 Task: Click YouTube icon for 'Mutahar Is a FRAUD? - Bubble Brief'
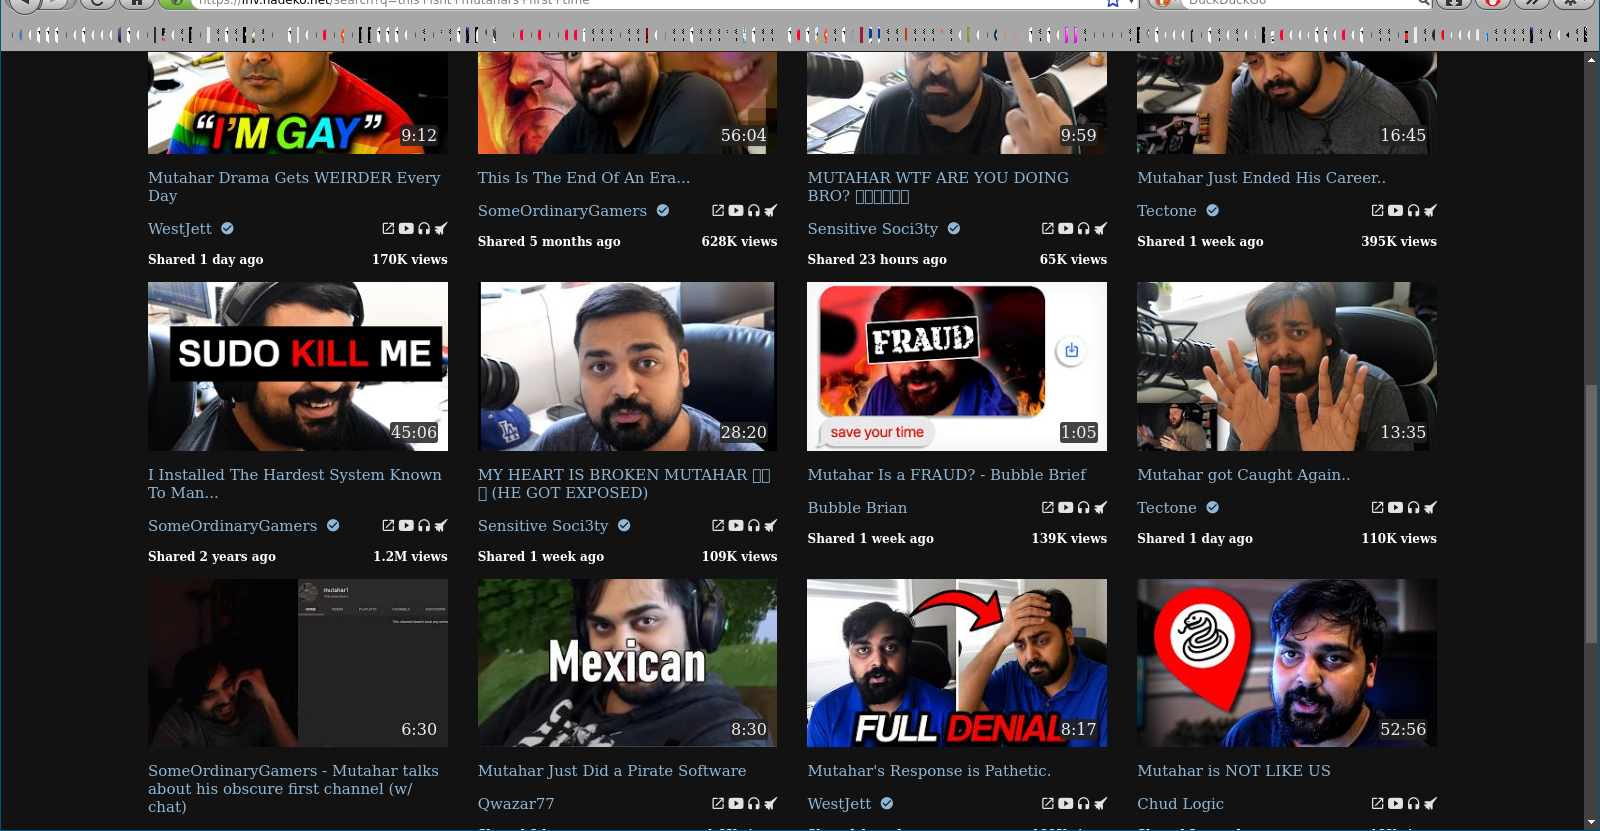coord(1066,508)
